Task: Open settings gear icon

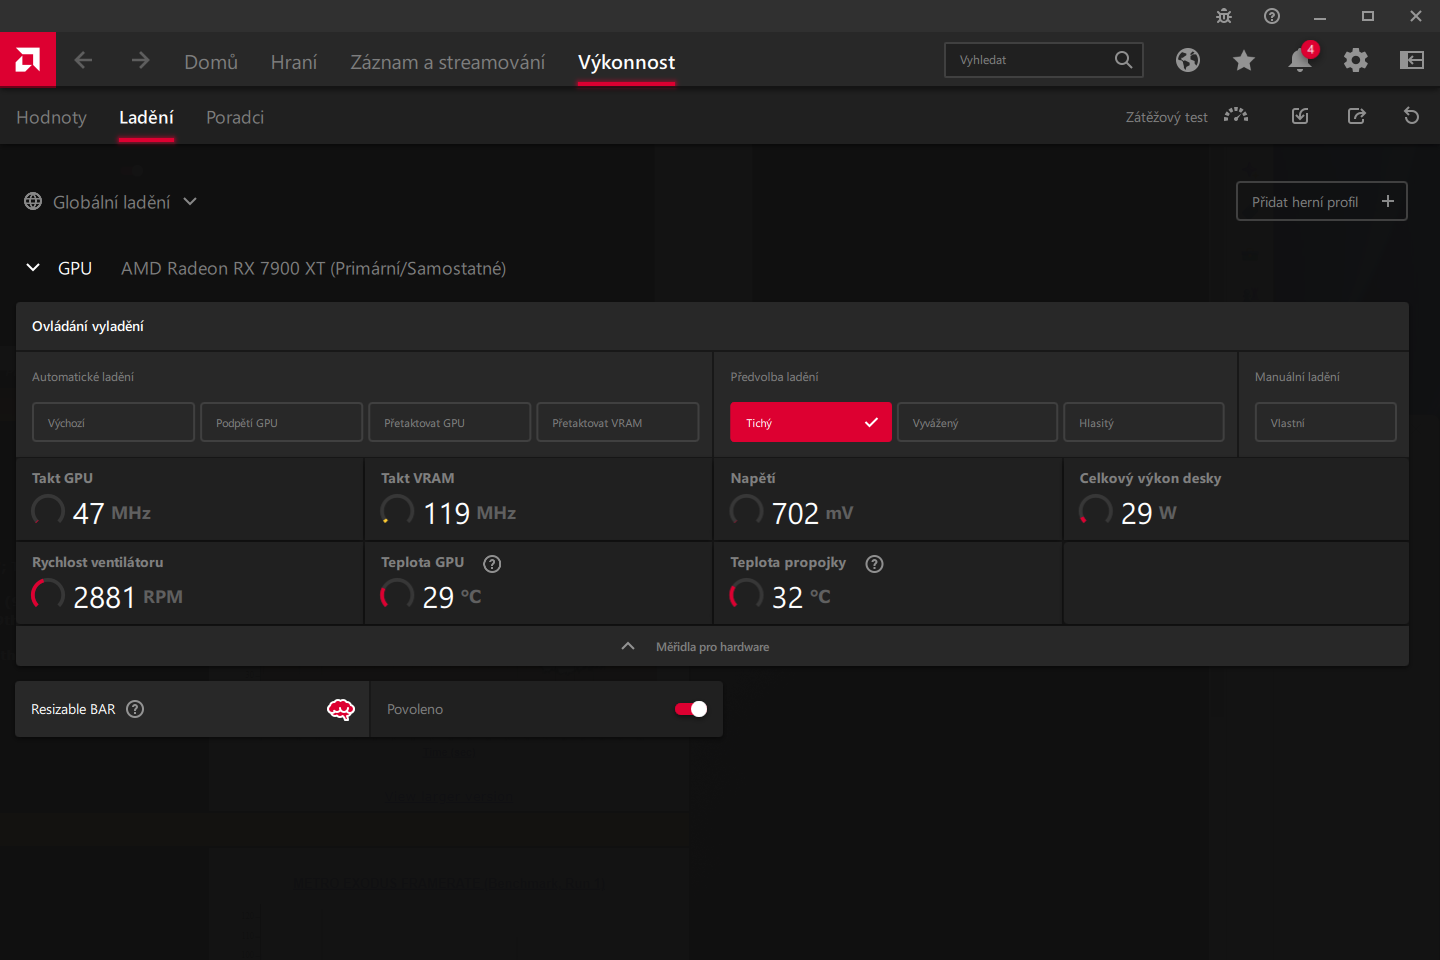Action: tap(1356, 60)
